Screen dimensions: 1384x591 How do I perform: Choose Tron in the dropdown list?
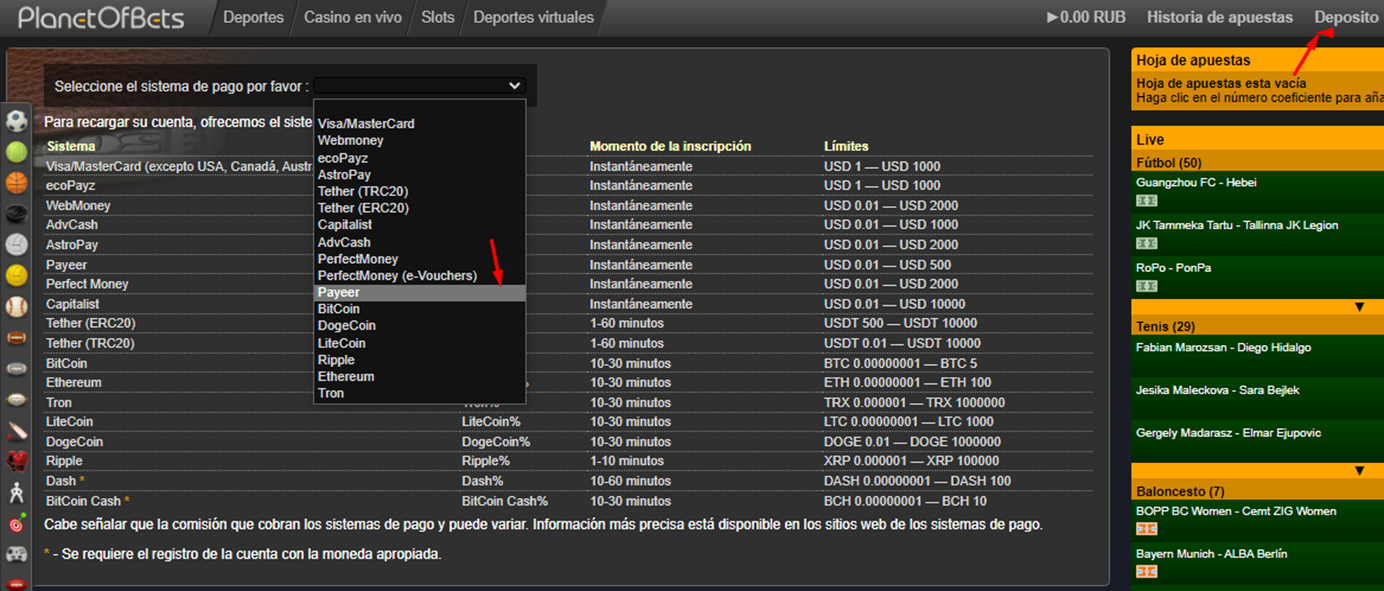tap(420, 393)
